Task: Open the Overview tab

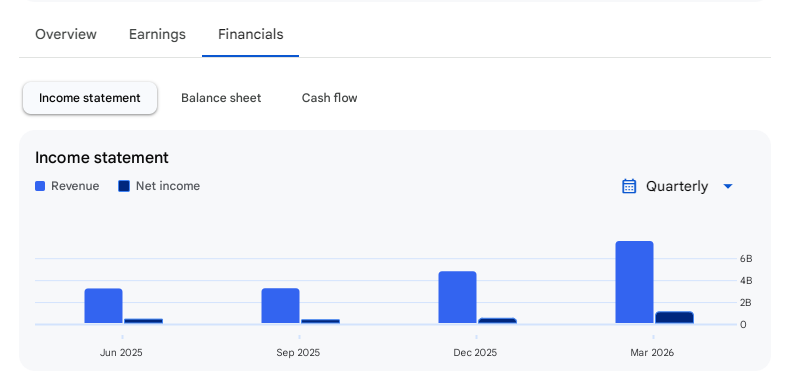Action: pyautogui.click(x=66, y=34)
